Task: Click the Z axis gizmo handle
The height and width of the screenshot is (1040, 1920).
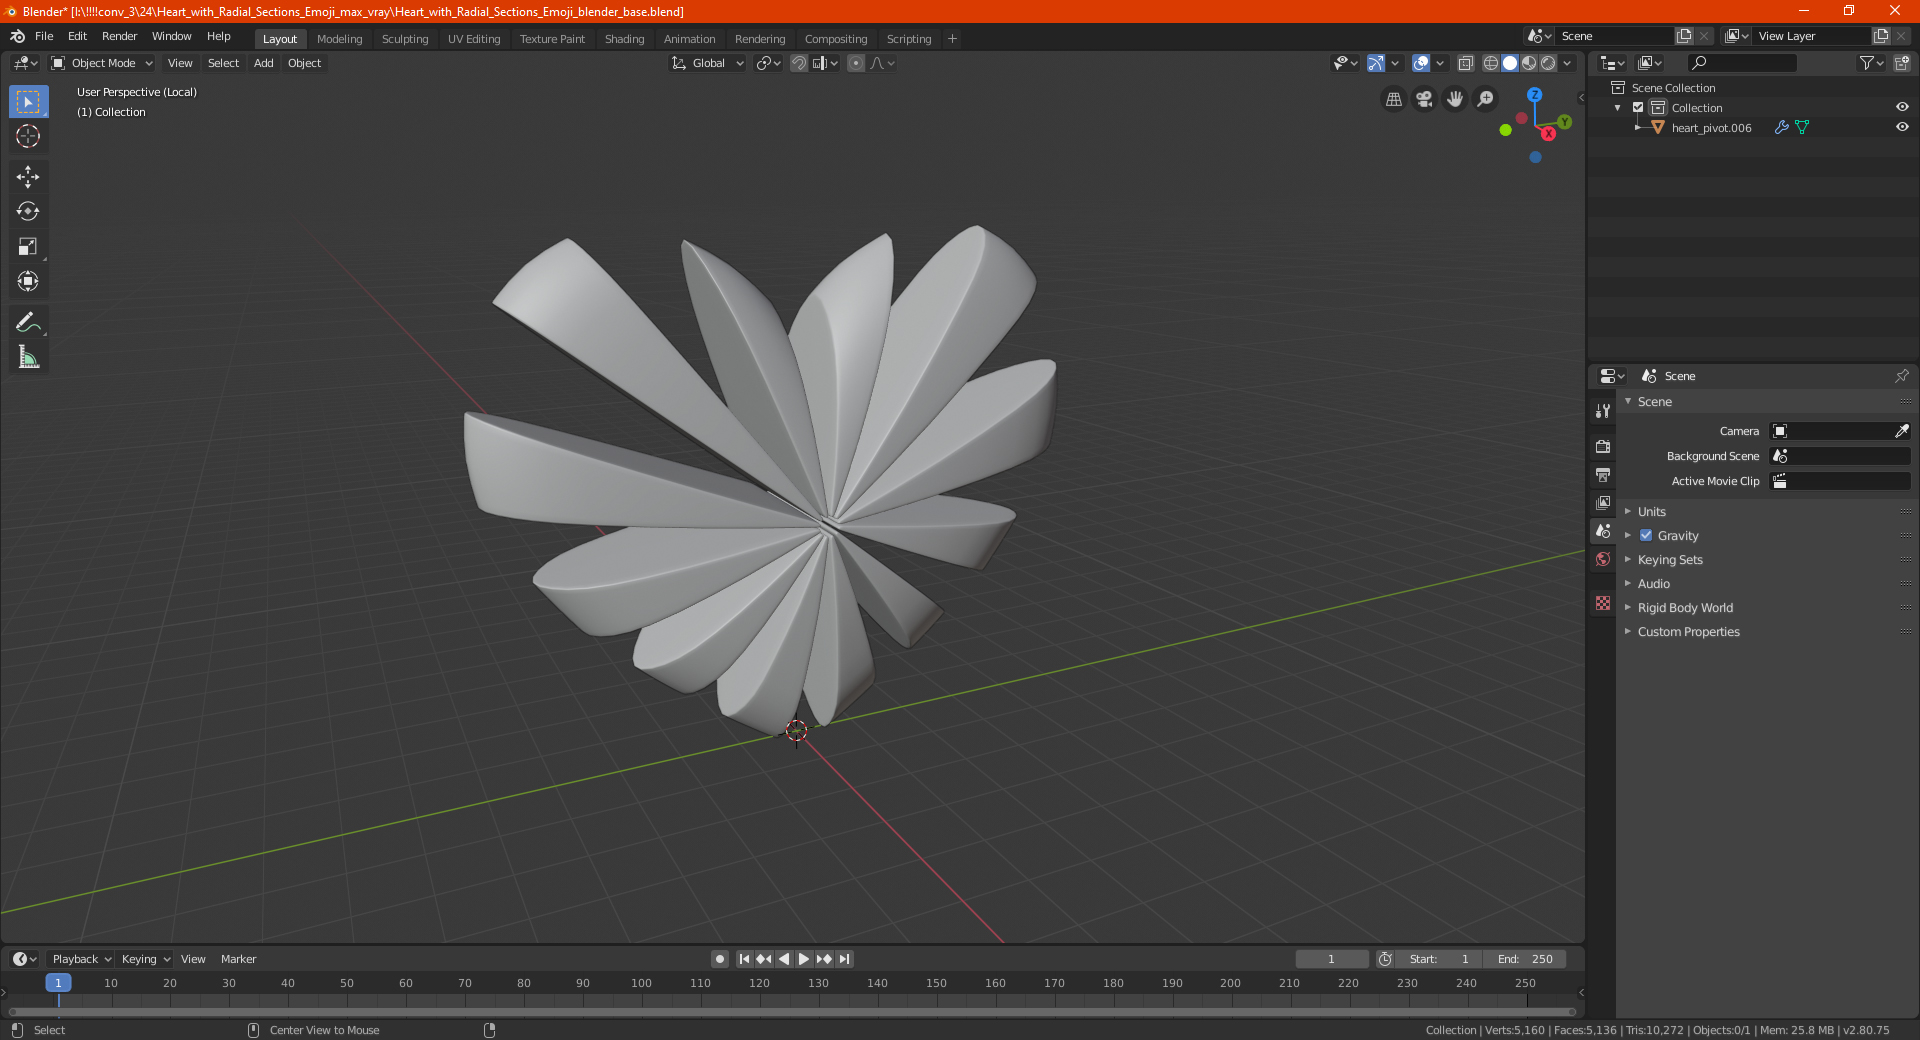Action: pos(1534,94)
